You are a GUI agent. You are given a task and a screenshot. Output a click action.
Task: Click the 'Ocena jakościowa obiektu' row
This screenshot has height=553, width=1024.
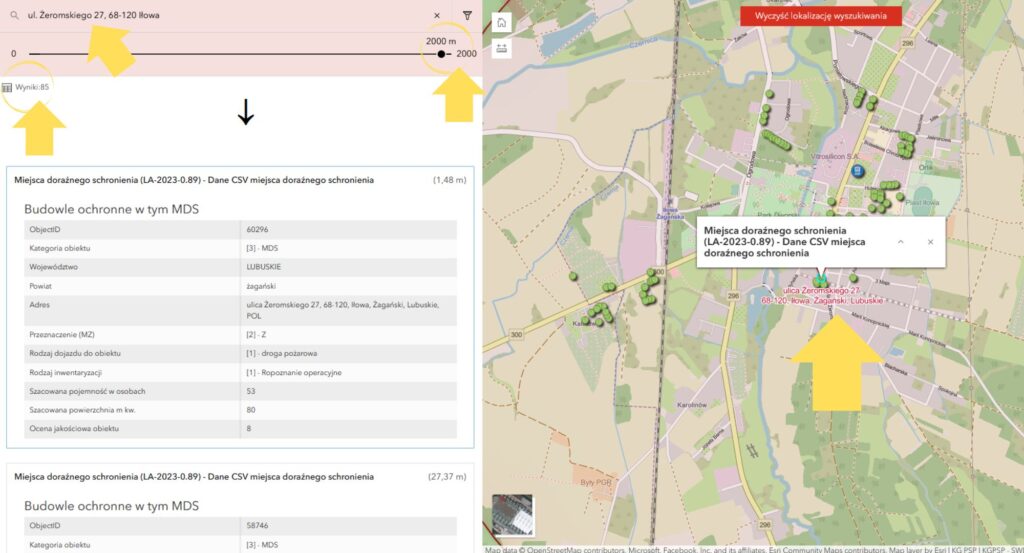[240, 428]
